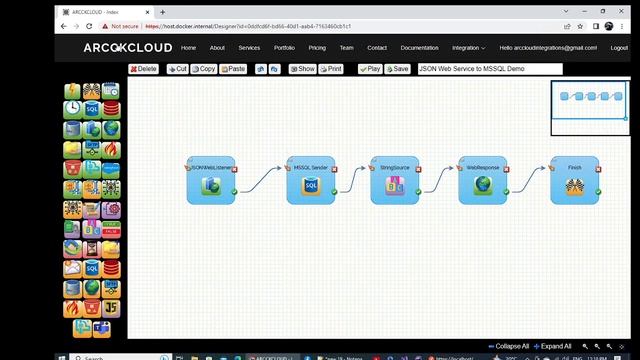Select the hourglass delay palette icon

pos(91,249)
